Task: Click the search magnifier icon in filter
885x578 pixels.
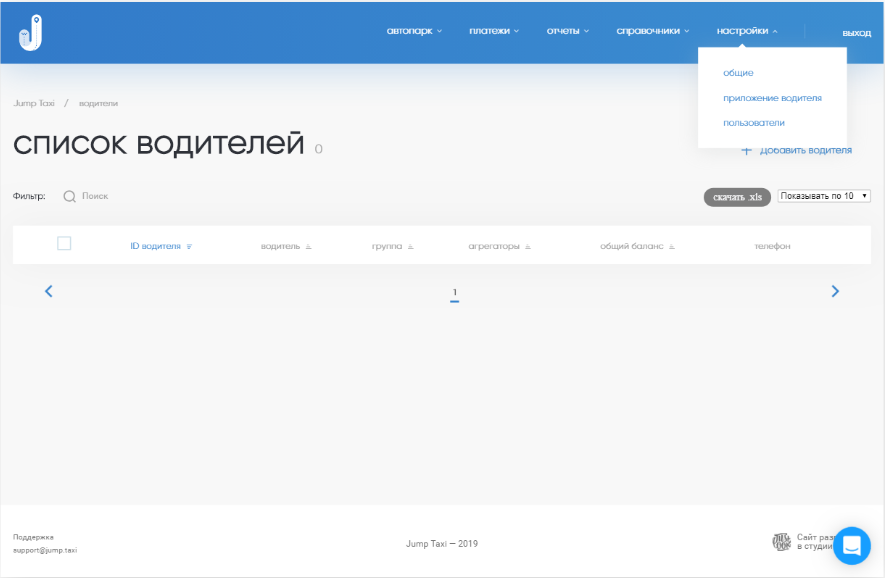Action: (70, 196)
